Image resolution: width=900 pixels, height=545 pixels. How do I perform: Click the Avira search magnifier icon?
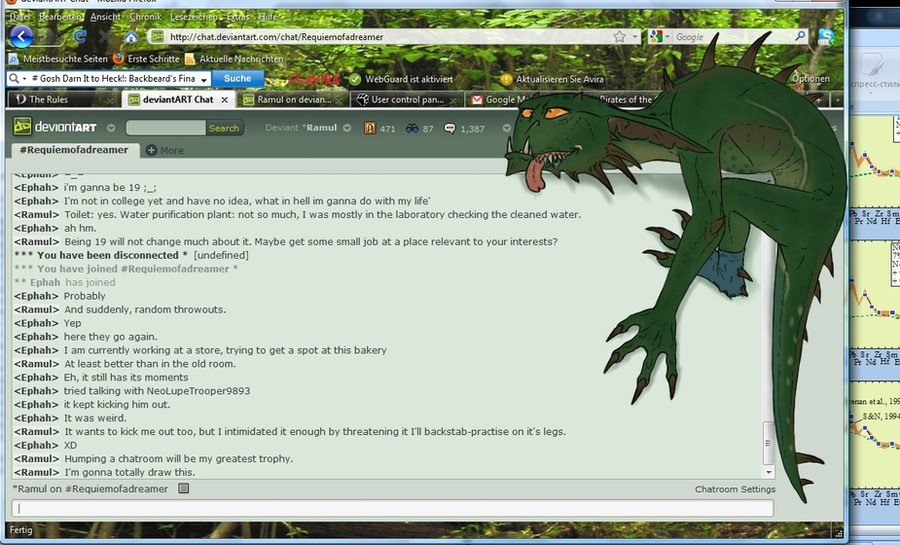[14, 78]
